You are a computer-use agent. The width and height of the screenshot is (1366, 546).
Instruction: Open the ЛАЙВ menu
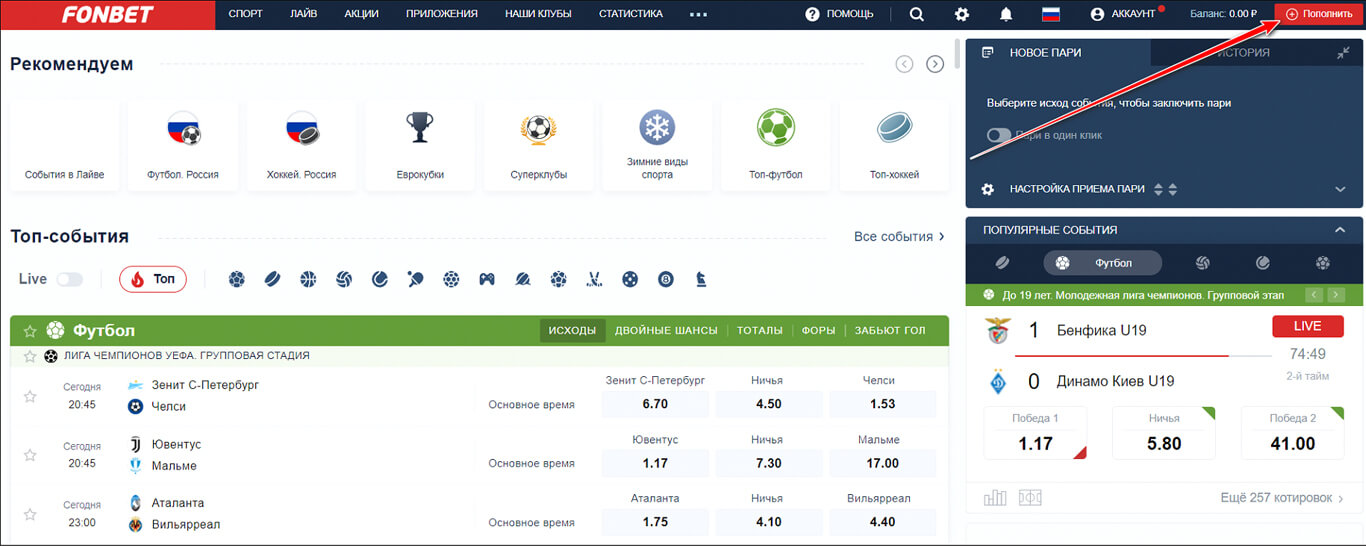pos(304,14)
